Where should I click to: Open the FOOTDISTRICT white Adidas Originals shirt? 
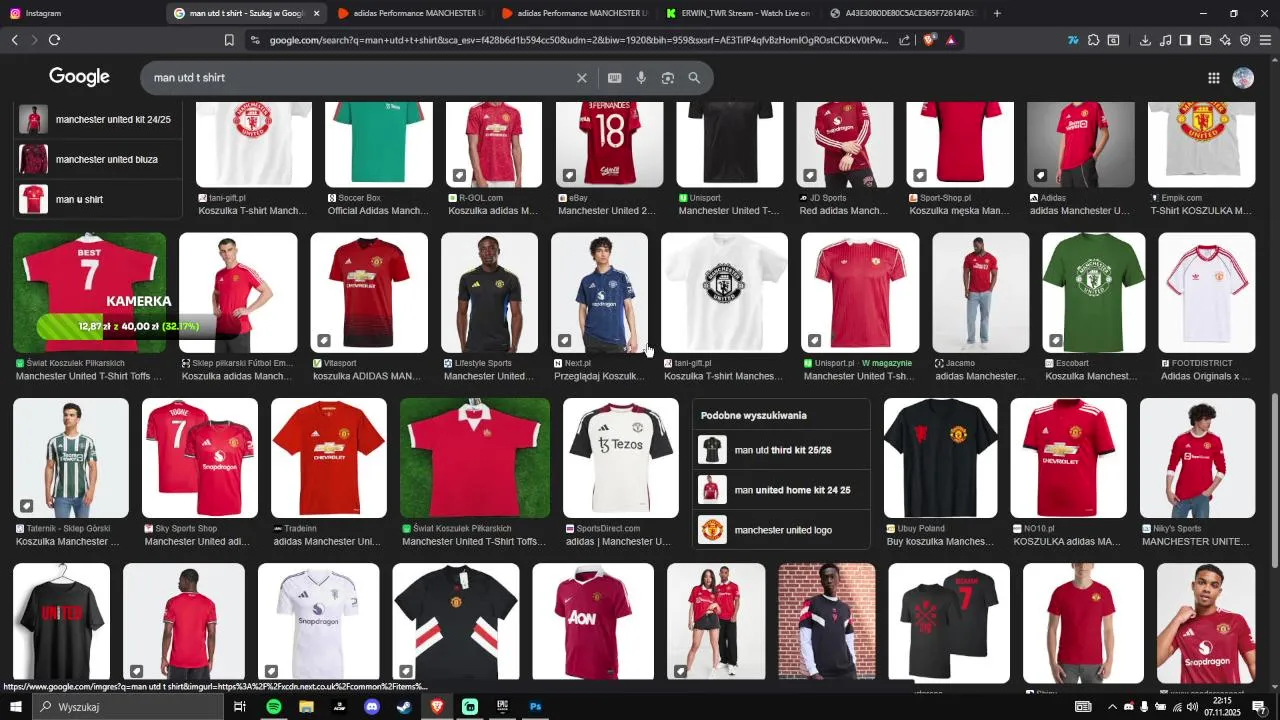tap(1207, 292)
